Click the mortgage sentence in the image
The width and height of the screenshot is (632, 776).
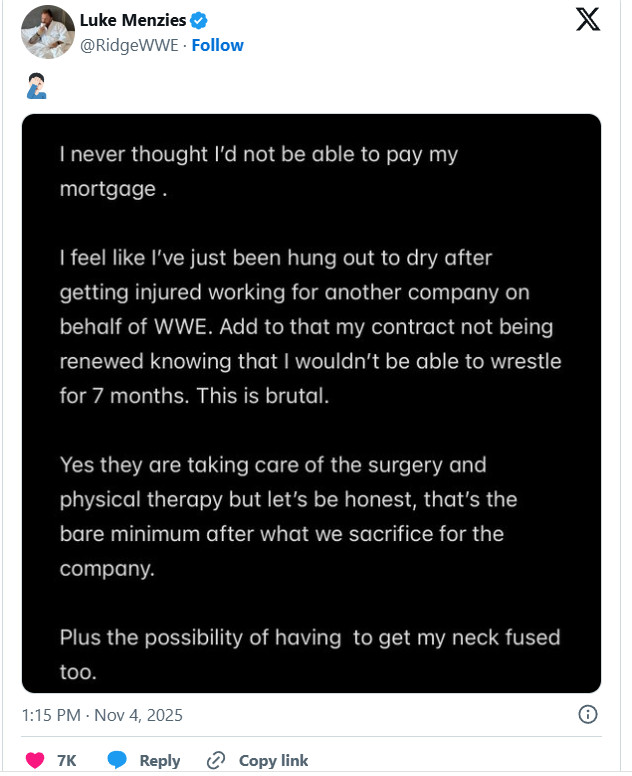pyautogui.click(x=258, y=172)
